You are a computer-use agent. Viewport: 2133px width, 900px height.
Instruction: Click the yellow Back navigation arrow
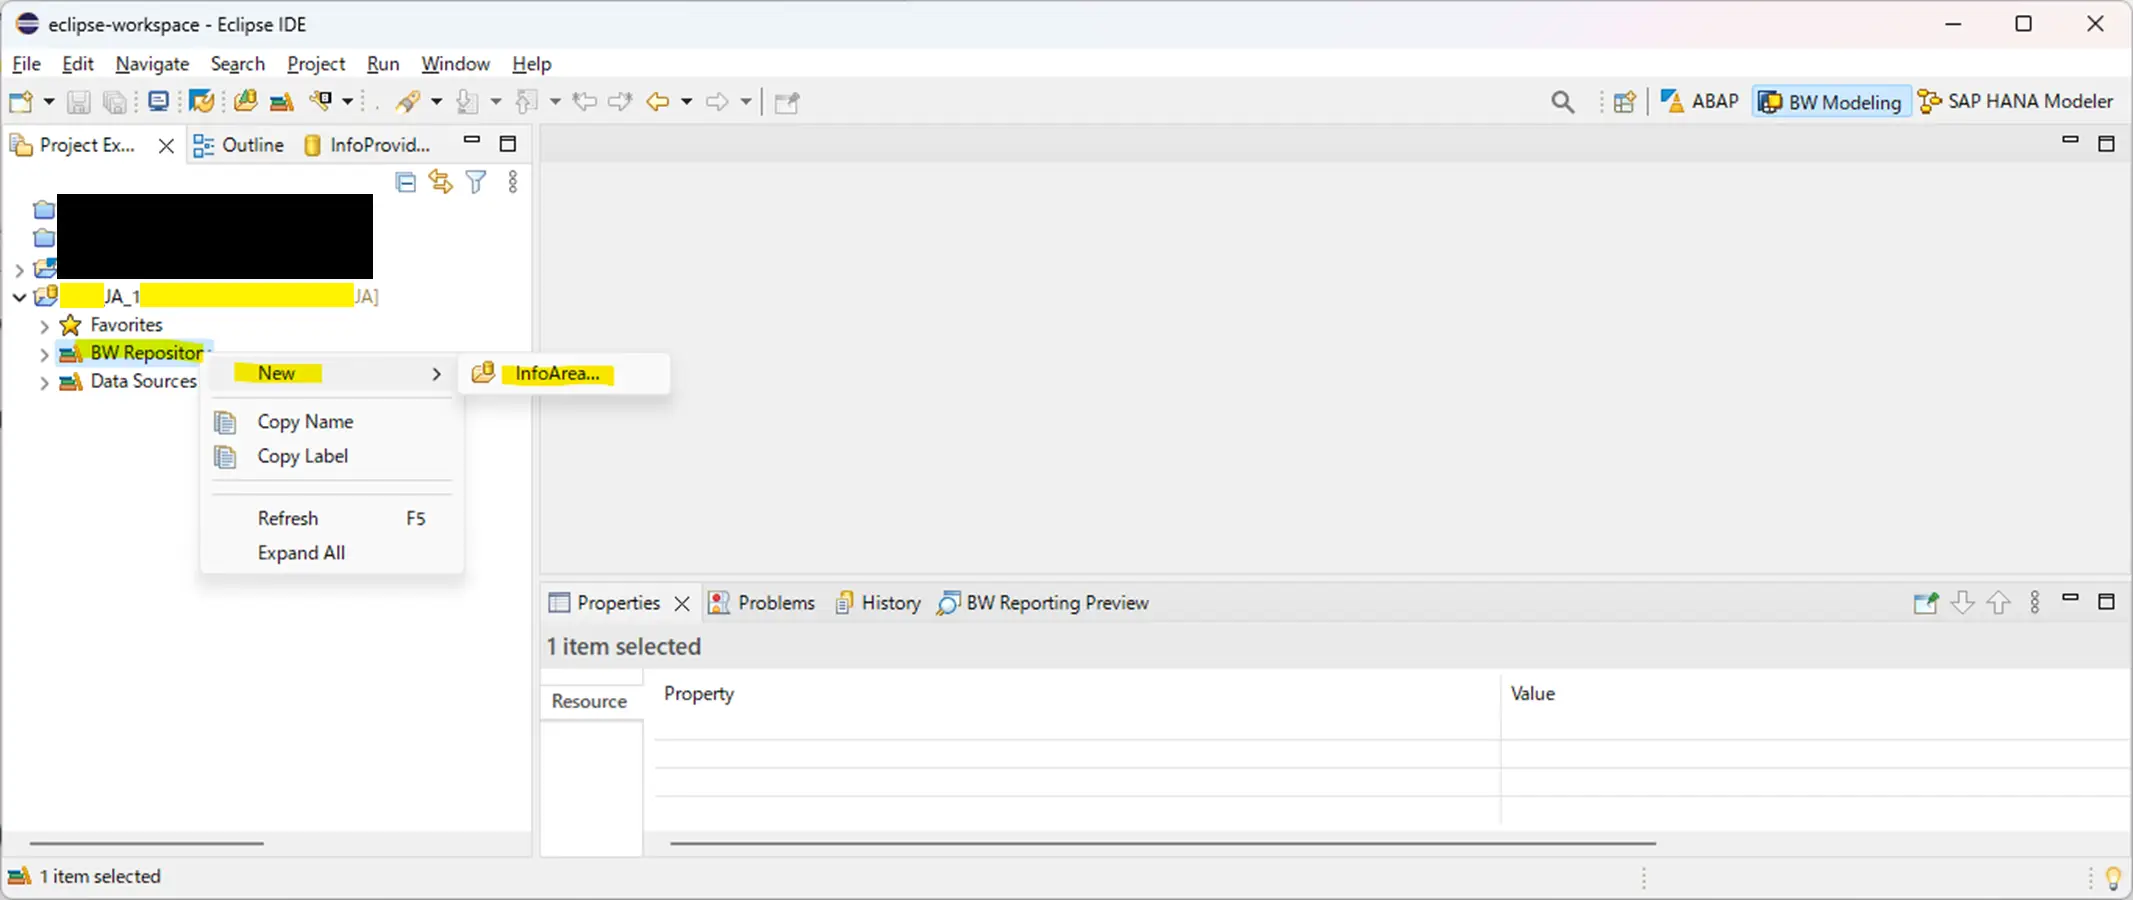pos(657,102)
